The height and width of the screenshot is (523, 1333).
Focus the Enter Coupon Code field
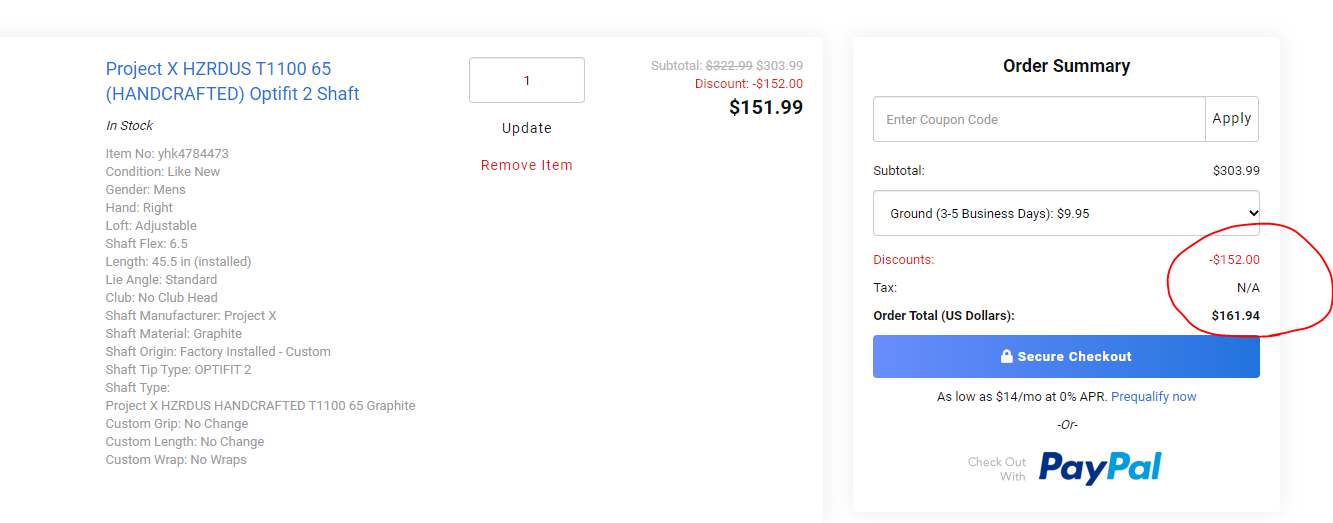[1039, 119]
